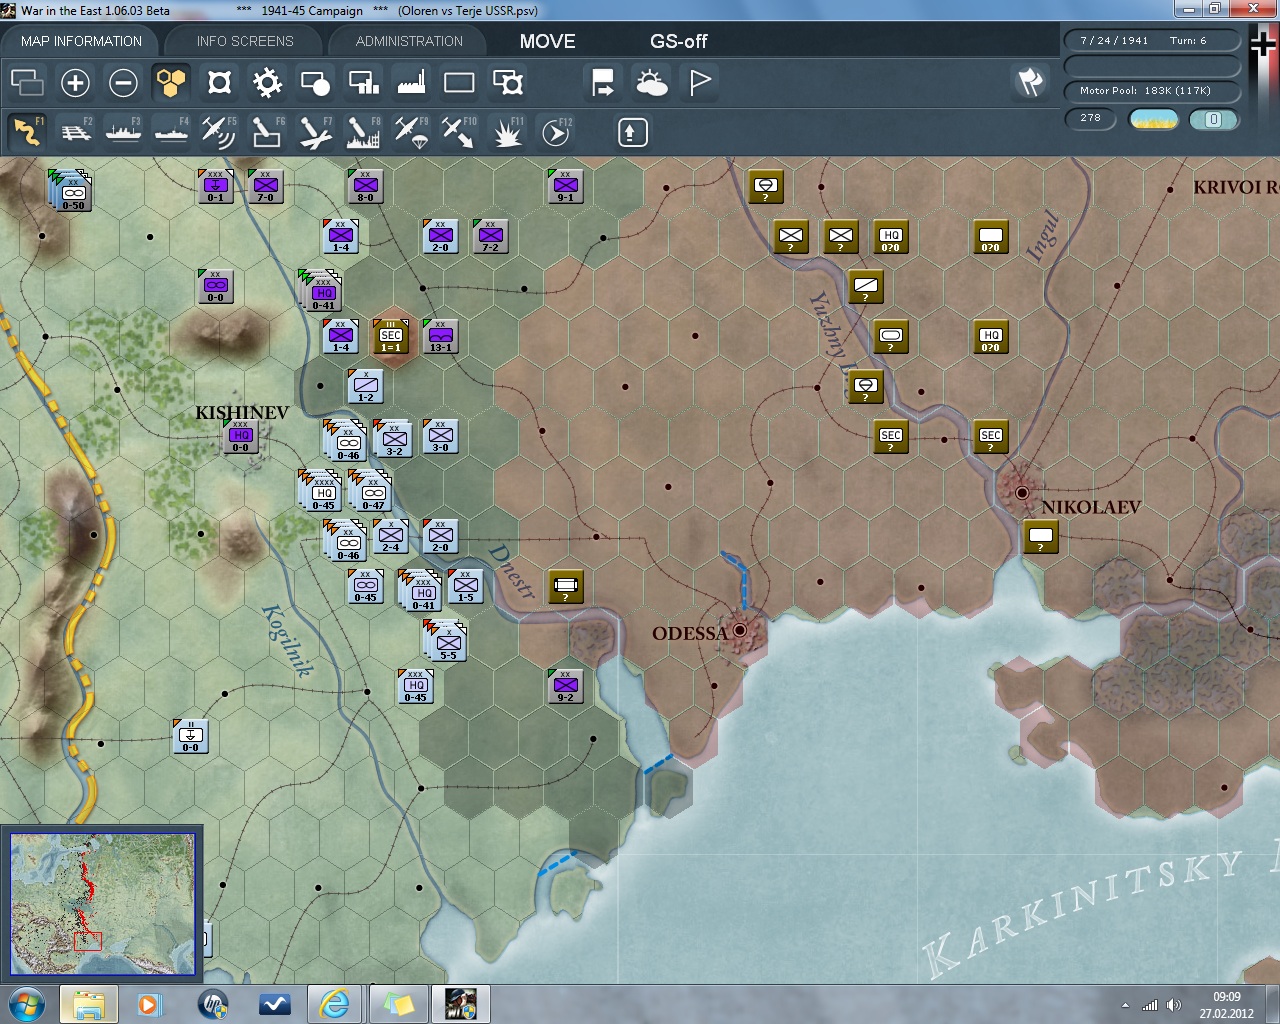Open Windows Explorer from the taskbar
Screen dimensions: 1280x1024
(x=88, y=1004)
